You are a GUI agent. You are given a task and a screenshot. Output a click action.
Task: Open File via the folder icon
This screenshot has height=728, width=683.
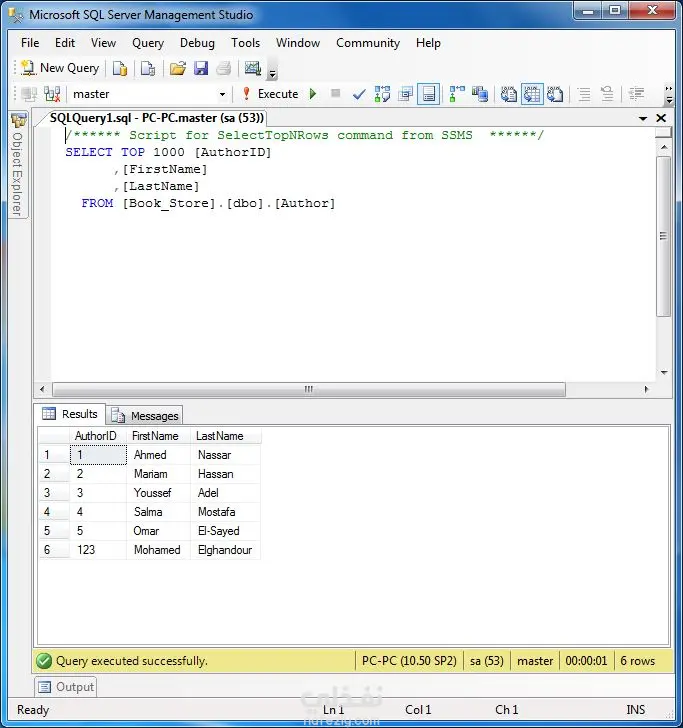pyautogui.click(x=177, y=68)
